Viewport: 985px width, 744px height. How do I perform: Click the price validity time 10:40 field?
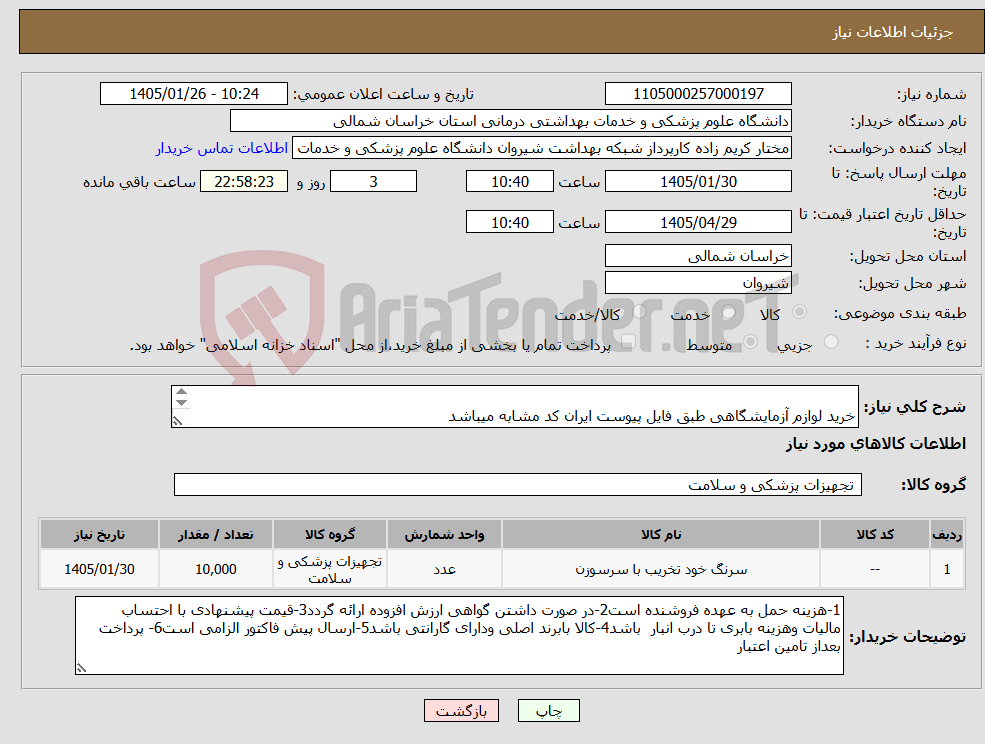(509, 222)
